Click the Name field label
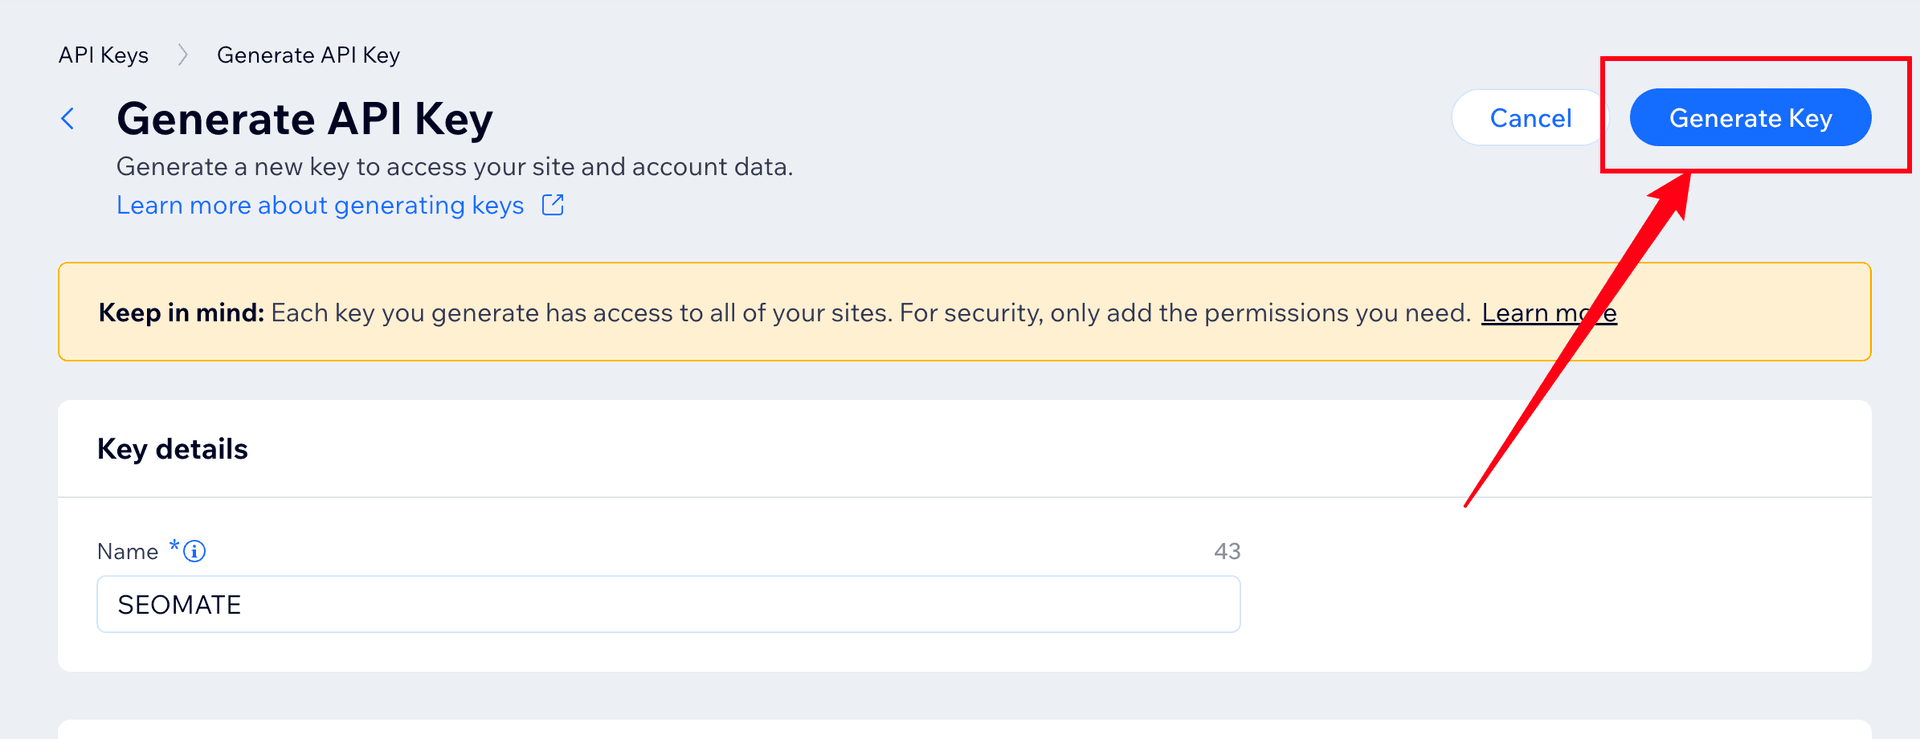The height and width of the screenshot is (739, 1920). tap(127, 552)
